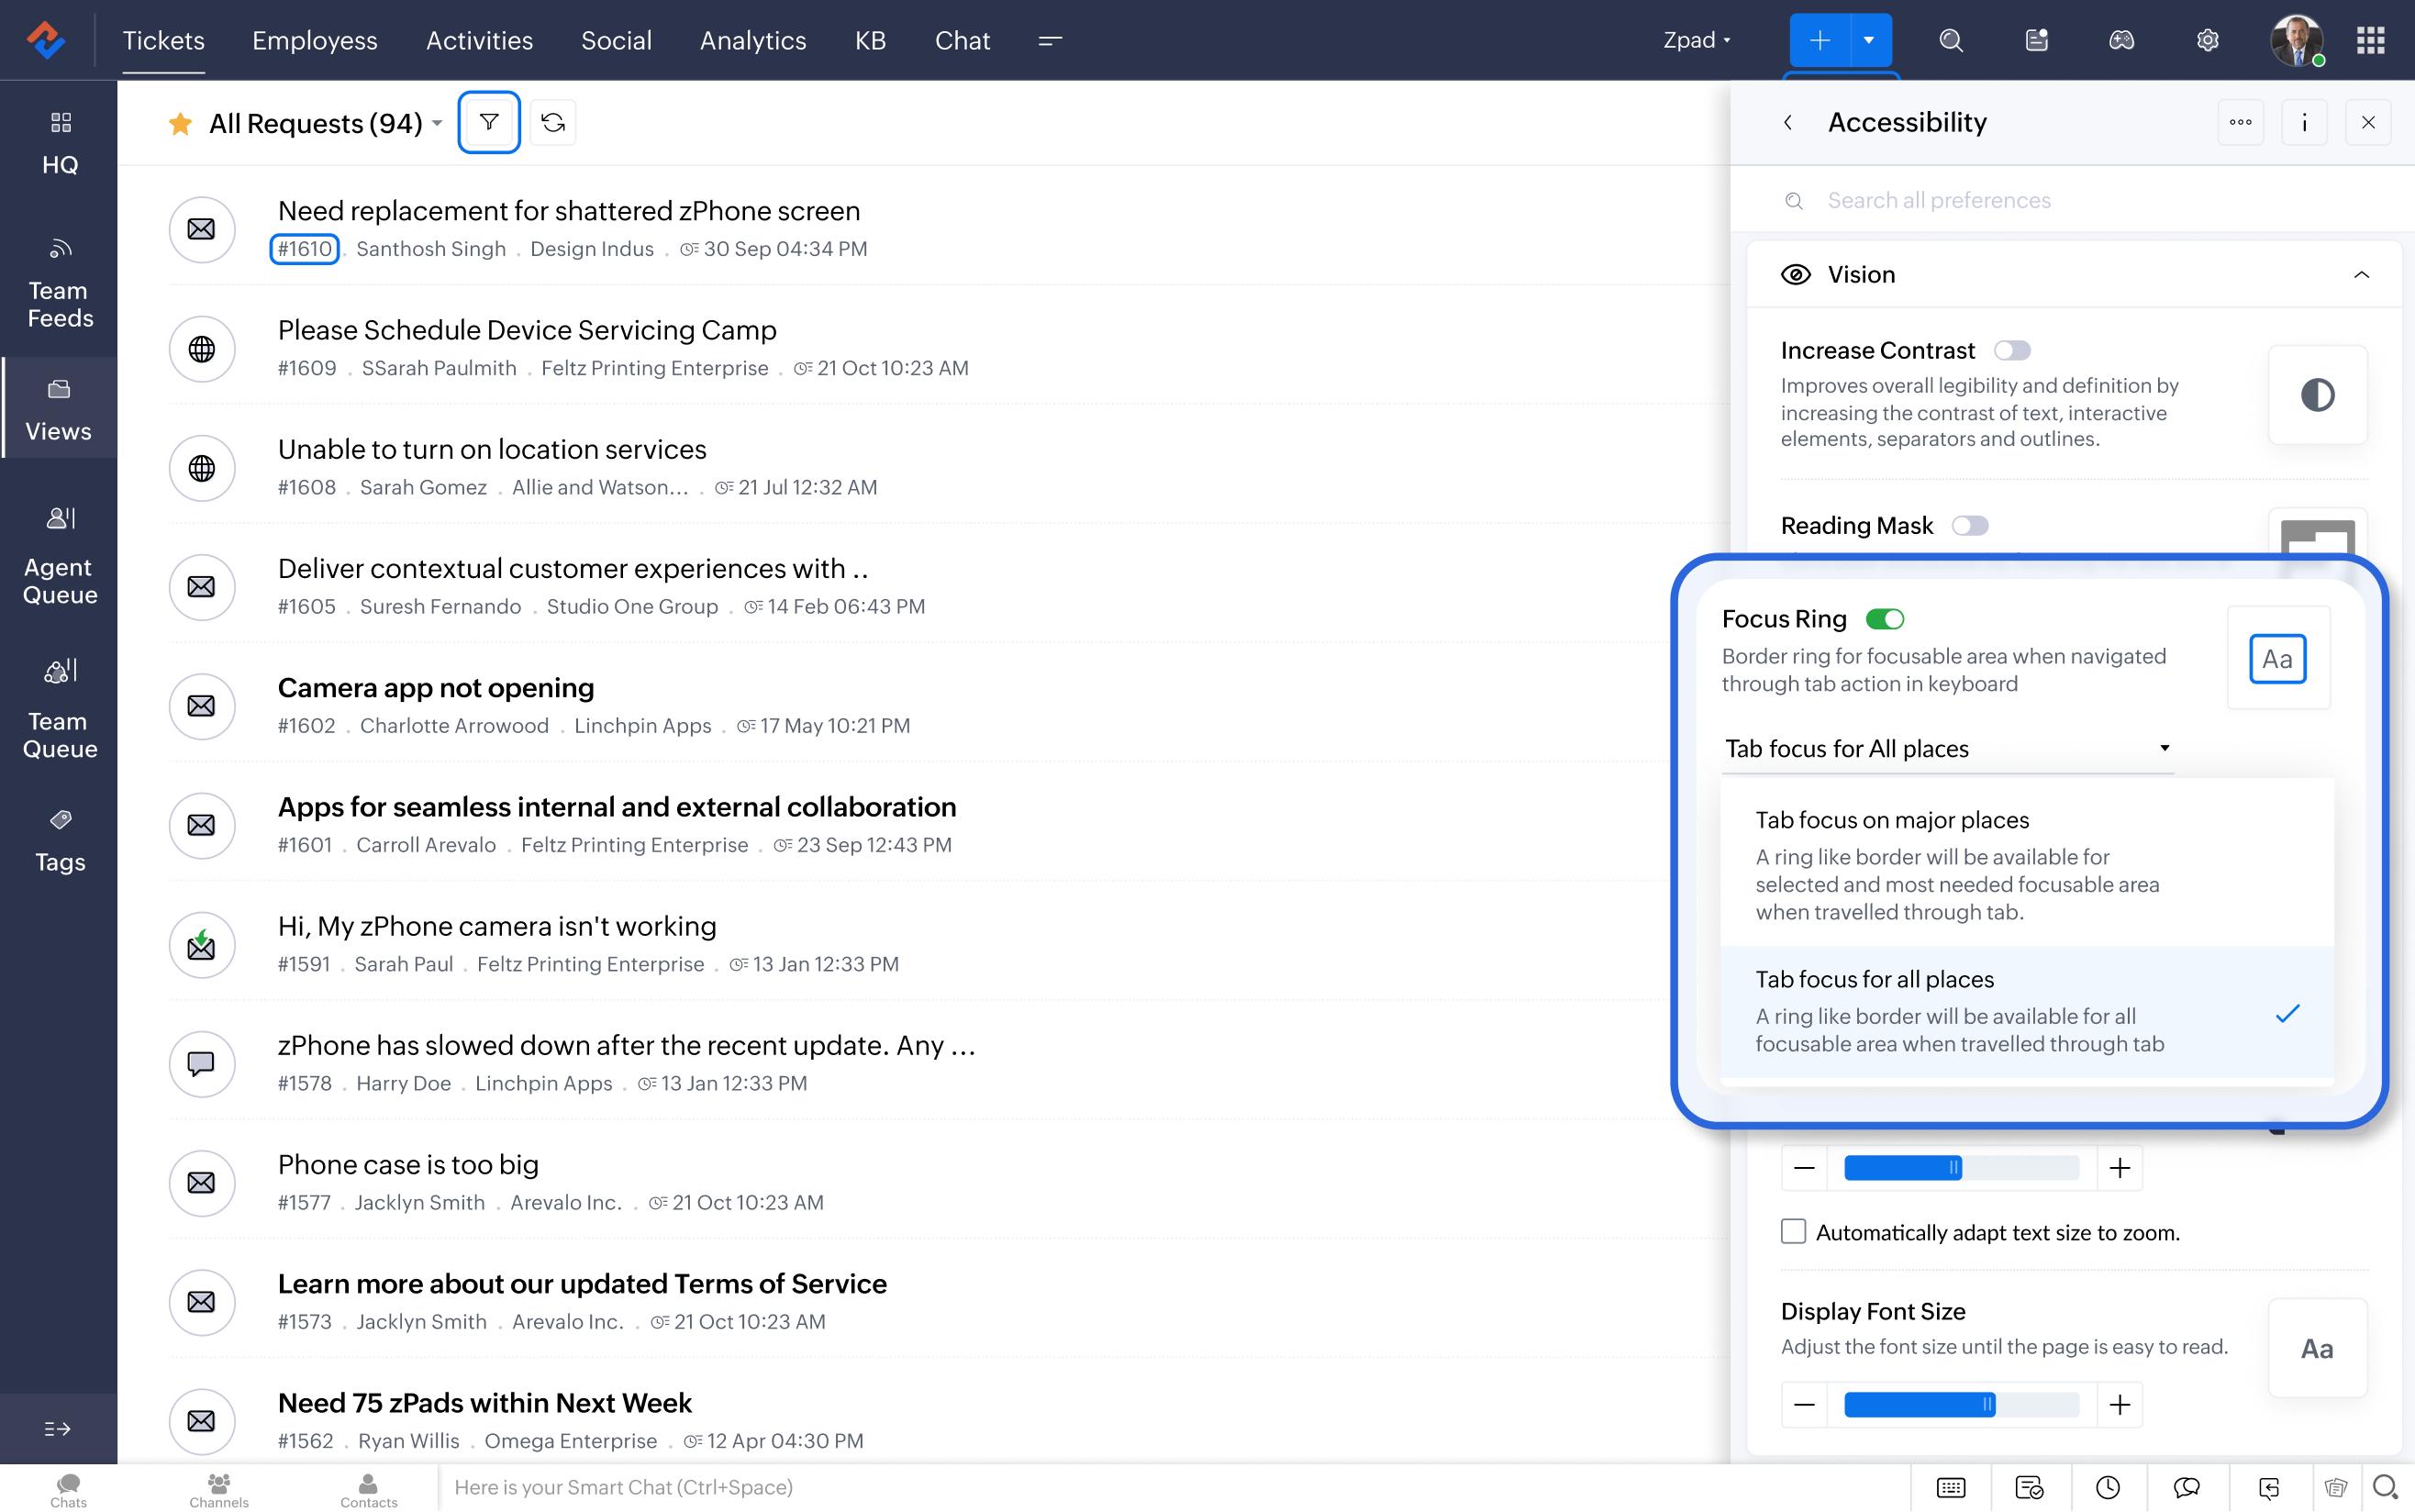The width and height of the screenshot is (2415, 1512).
Task: Open the settings gear icon
Action: click(x=2207, y=41)
